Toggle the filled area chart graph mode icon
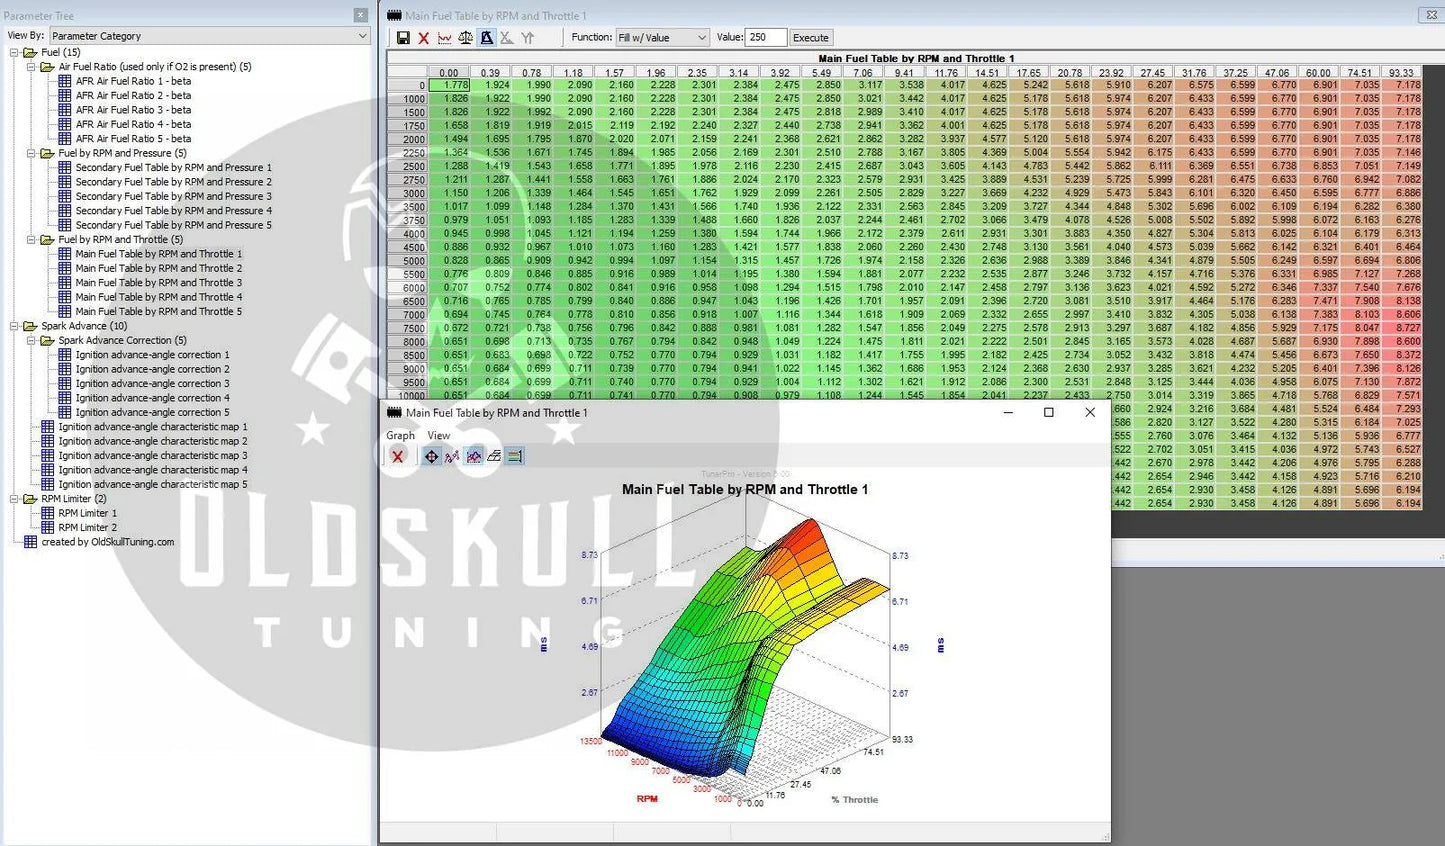The width and height of the screenshot is (1445, 846). tap(474, 456)
